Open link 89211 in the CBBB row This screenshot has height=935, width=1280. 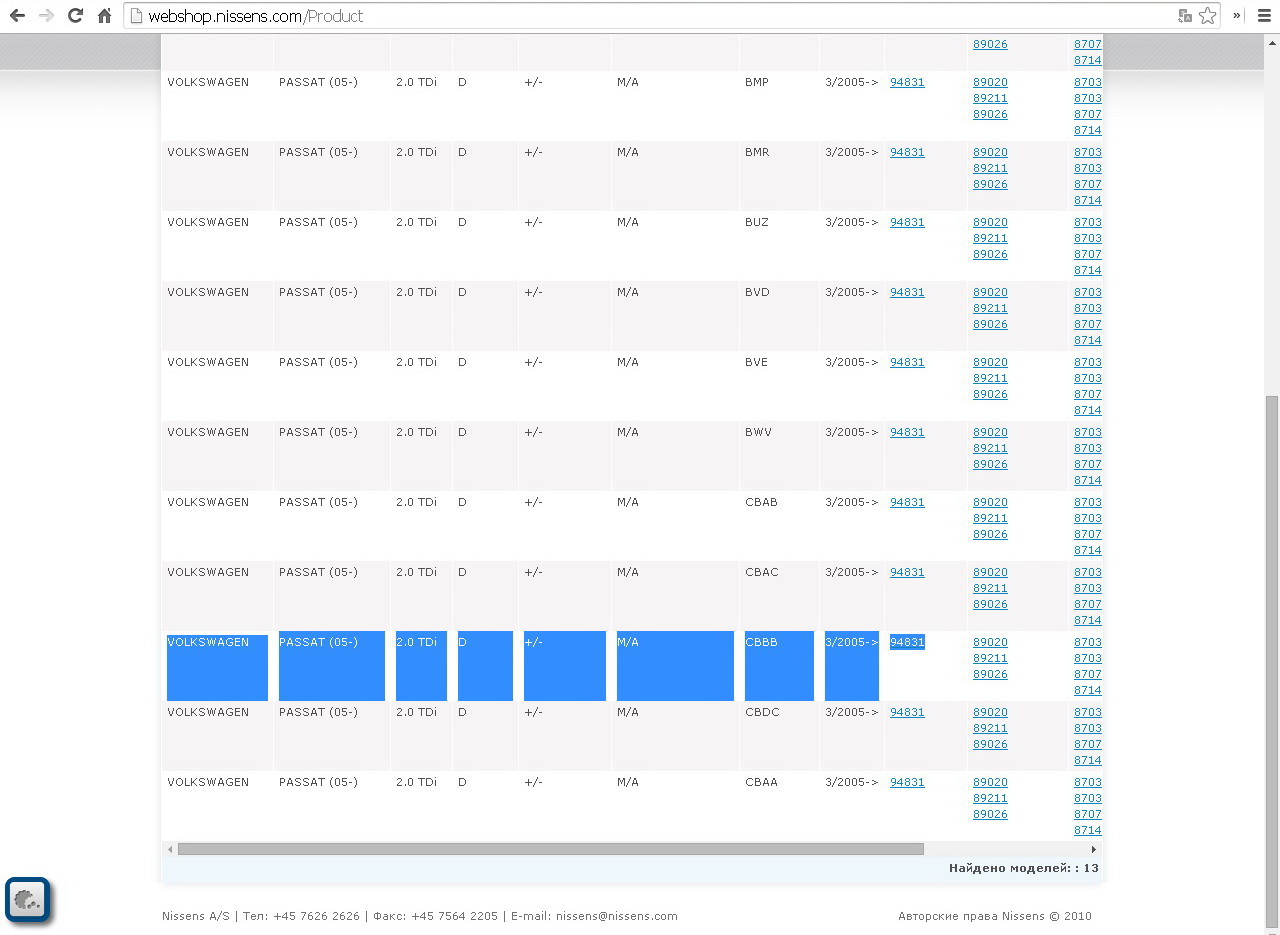tap(990, 658)
